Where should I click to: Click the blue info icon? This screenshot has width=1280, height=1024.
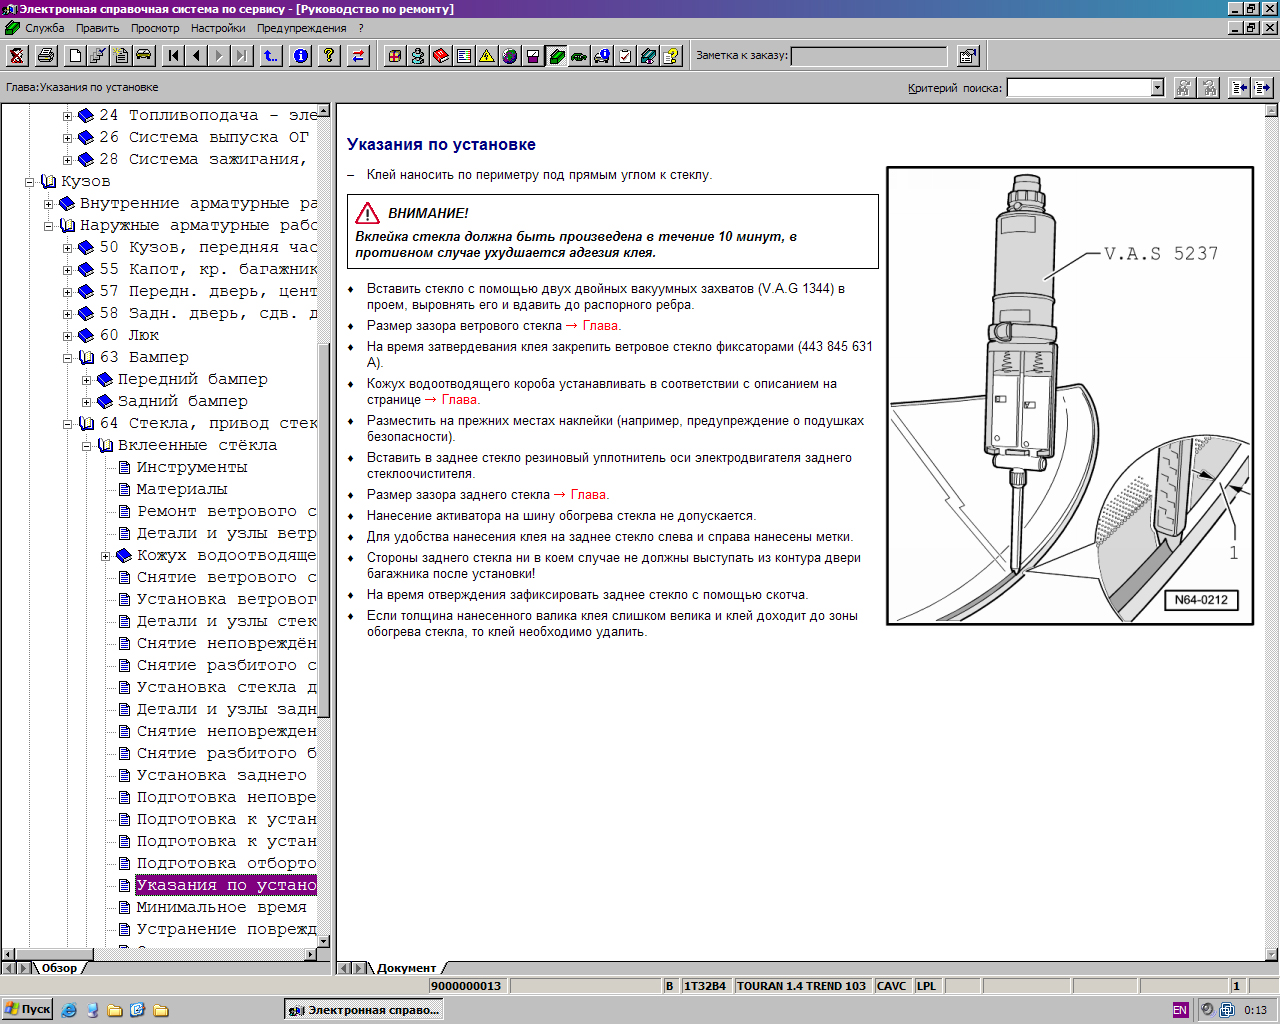point(300,56)
